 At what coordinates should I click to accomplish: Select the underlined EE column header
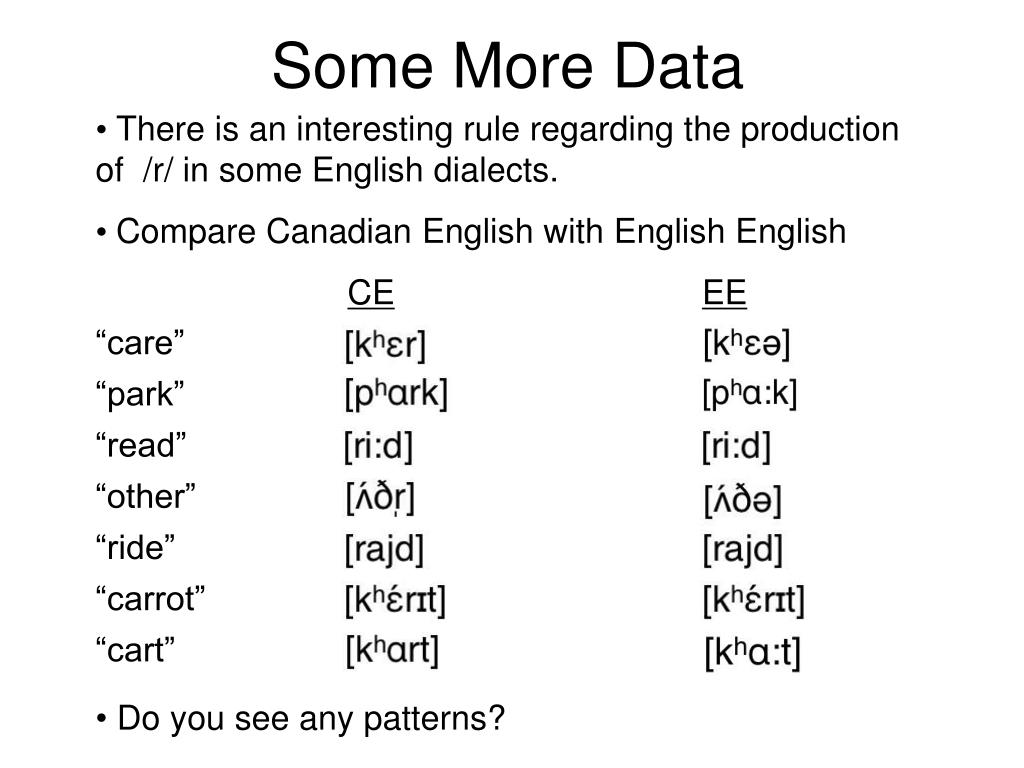click(724, 293)
